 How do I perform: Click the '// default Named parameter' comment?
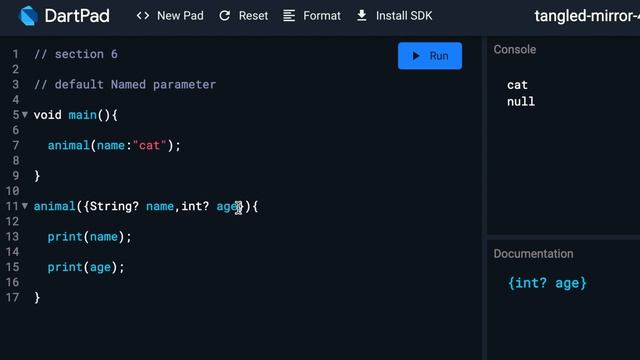click(x=125, y=84)
